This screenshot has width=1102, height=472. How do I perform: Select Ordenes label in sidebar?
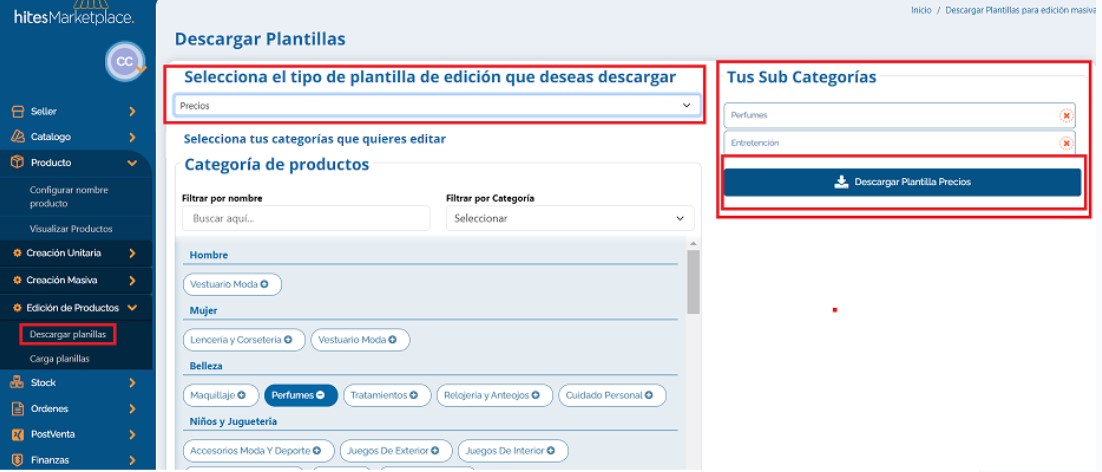[49, 409]
